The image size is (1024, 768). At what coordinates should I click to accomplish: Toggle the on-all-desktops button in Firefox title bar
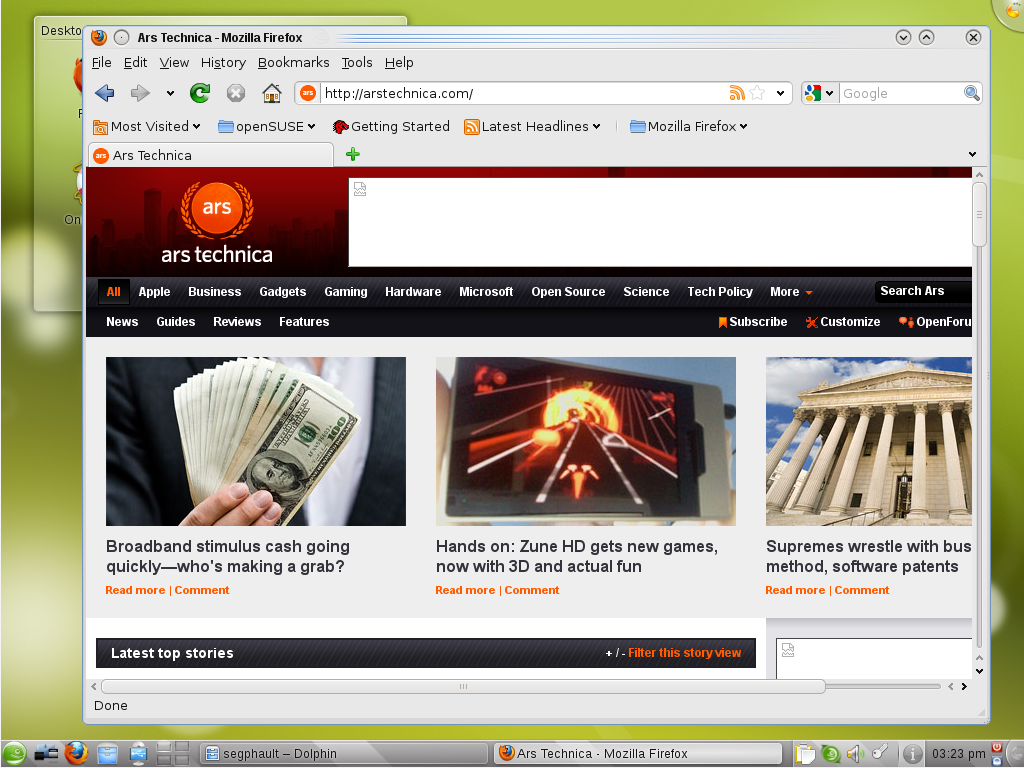[x=121, y=38]
